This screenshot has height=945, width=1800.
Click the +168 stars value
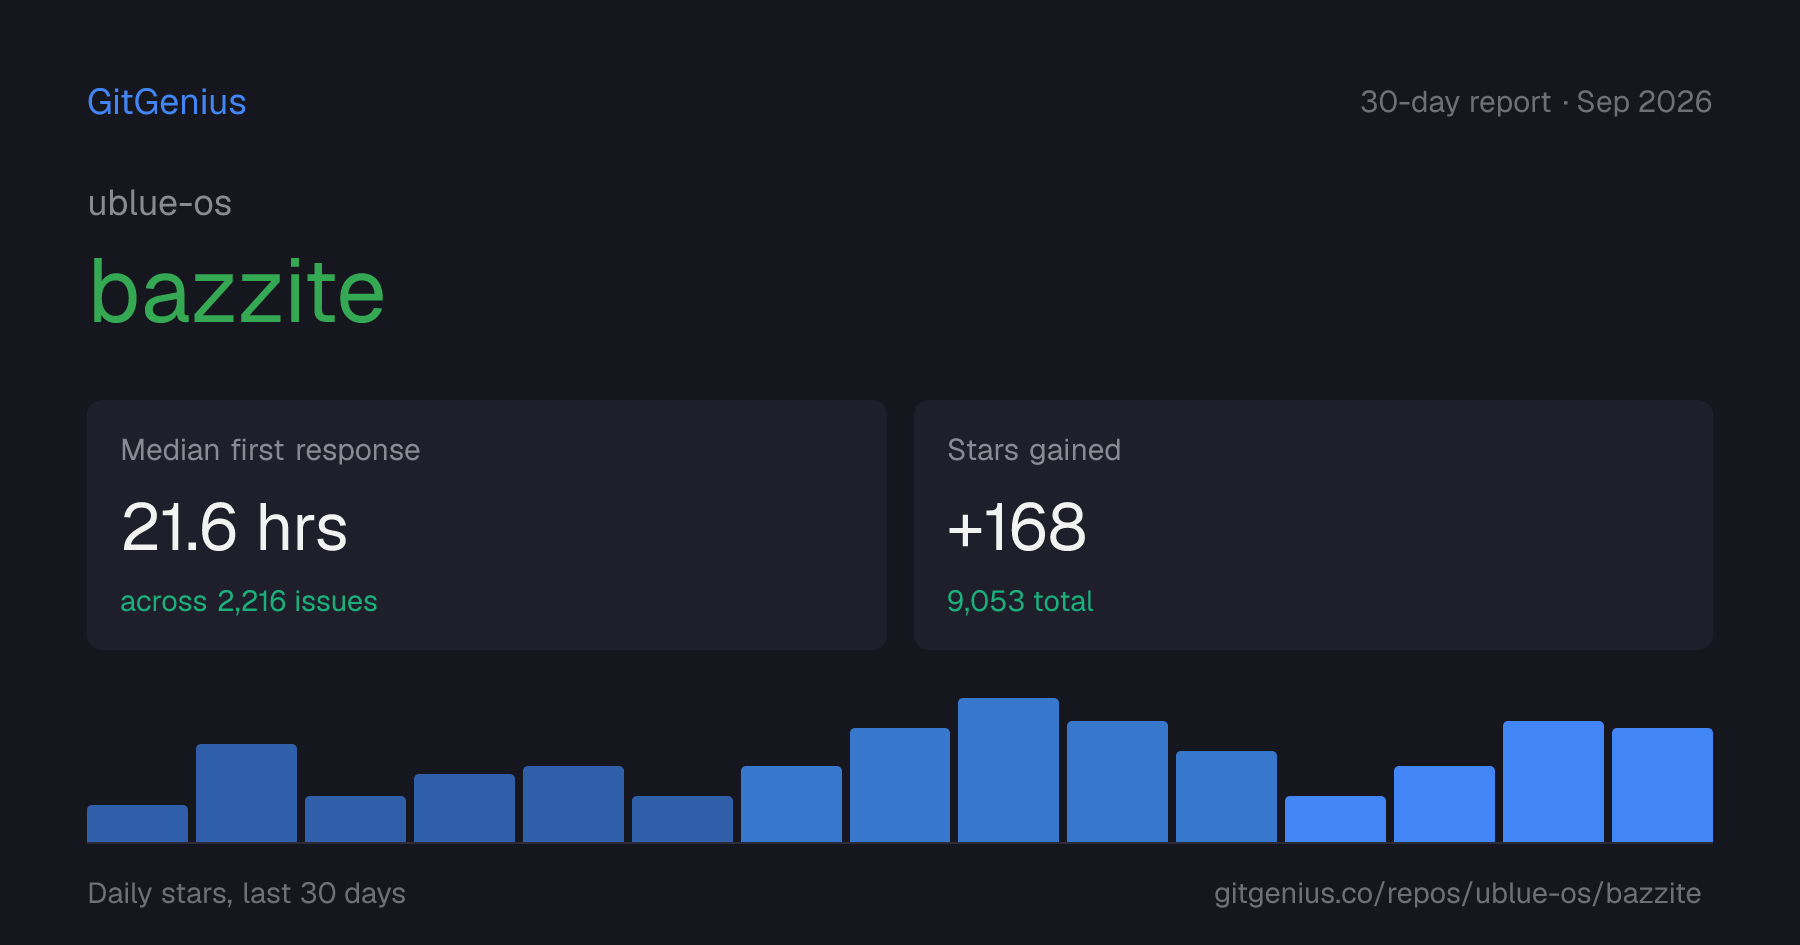click(1016, 527)
